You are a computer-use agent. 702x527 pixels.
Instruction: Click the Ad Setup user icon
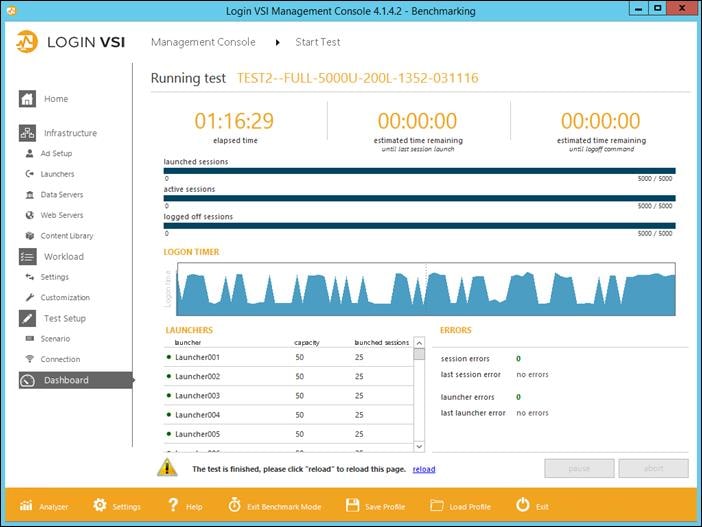[30, 153]
